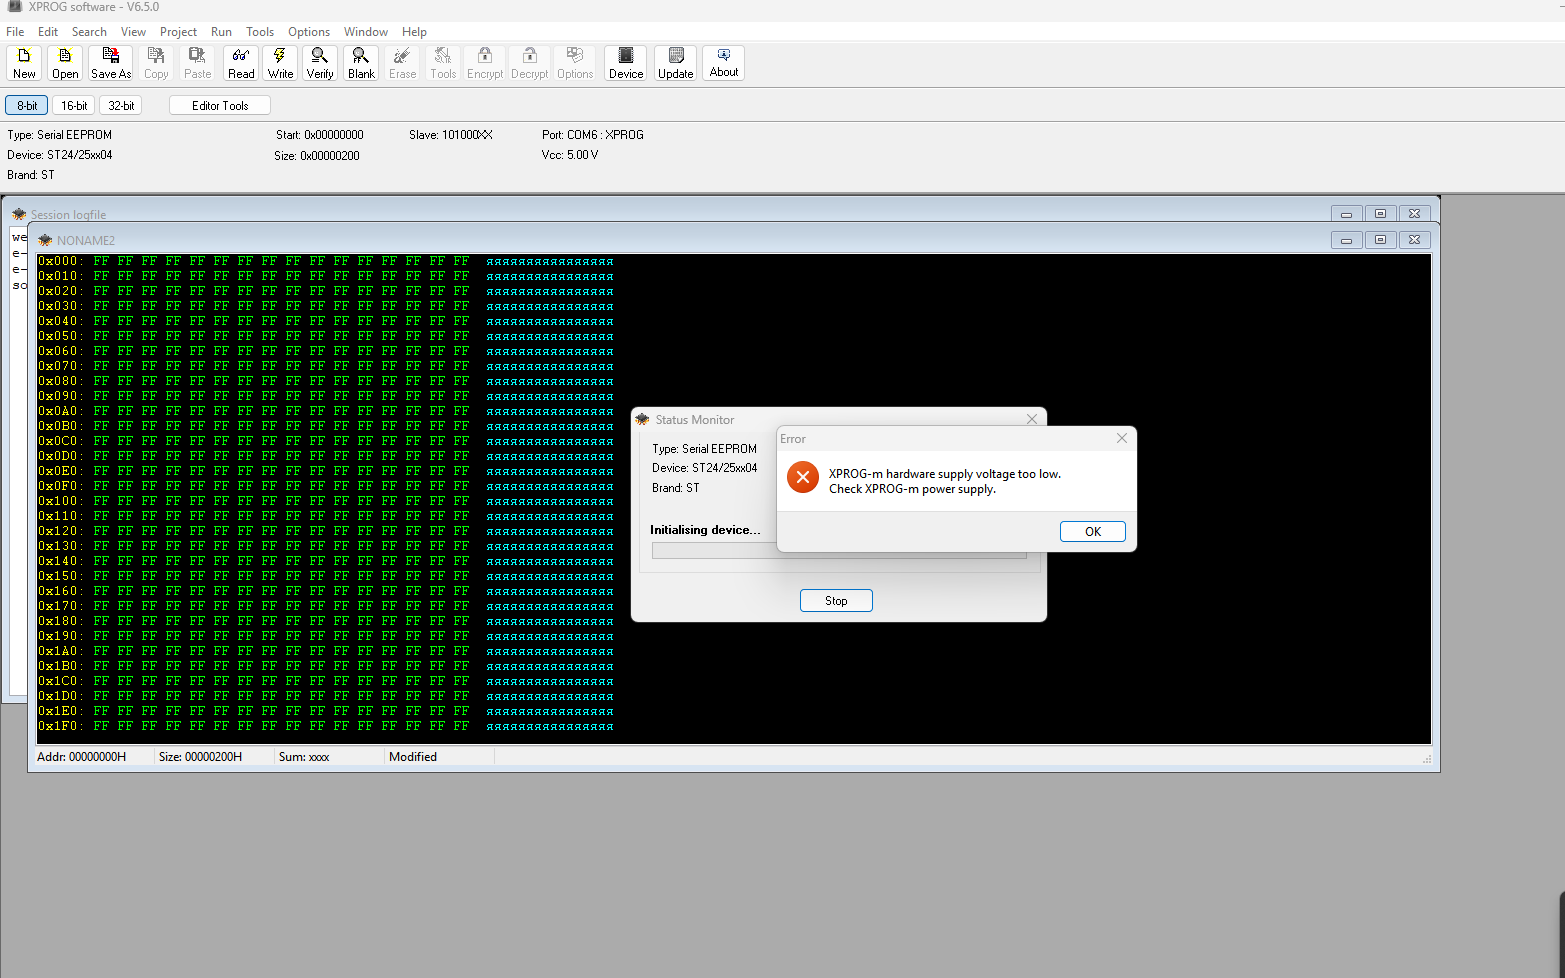Open the Project menu
Screen dimensions: 1565x978
click(178, 32)
